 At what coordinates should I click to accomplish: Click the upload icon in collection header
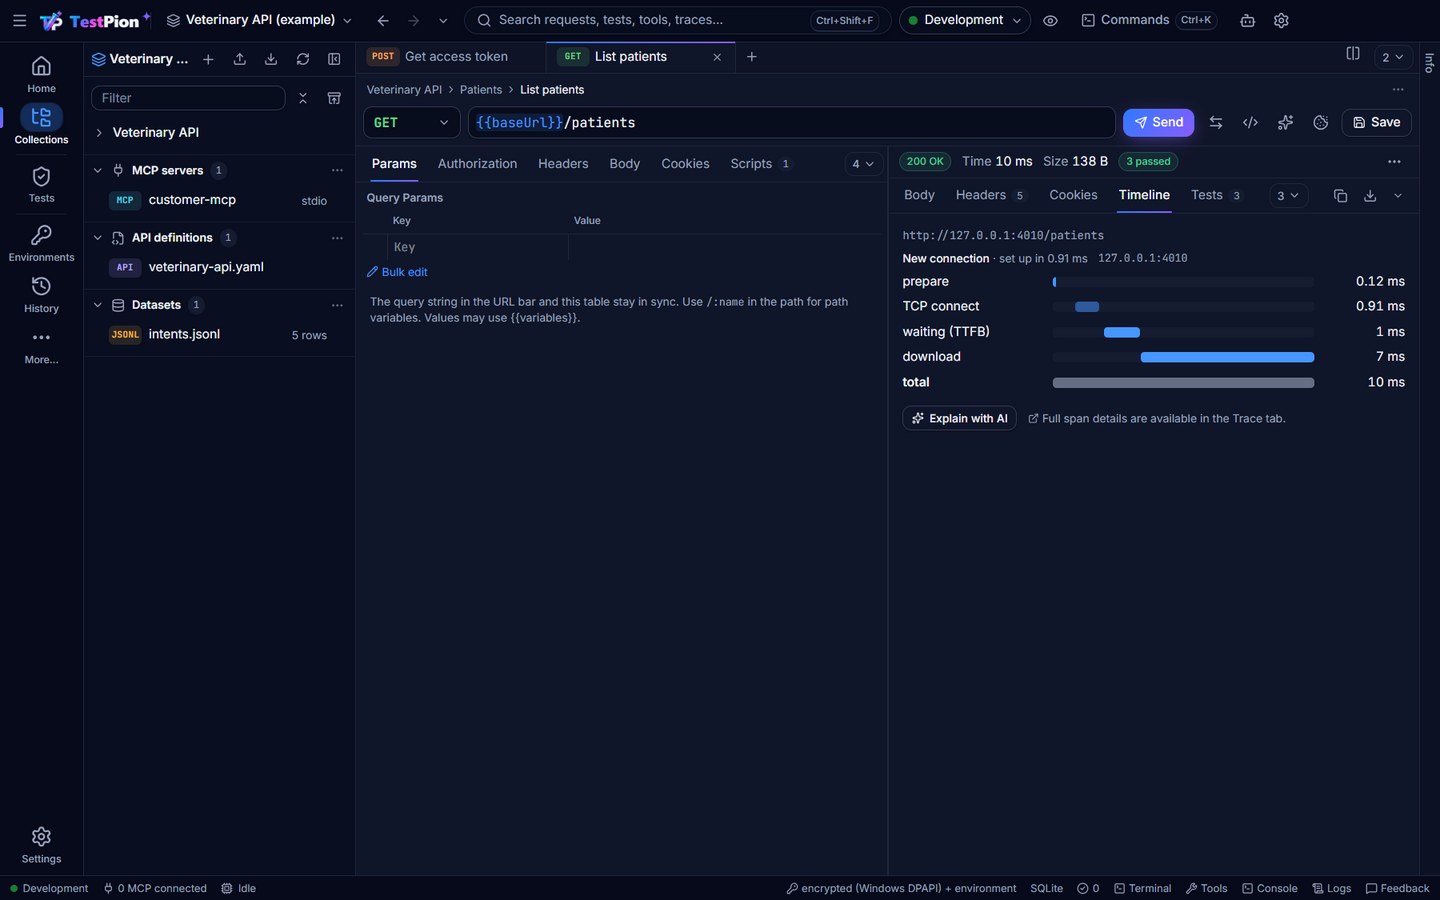coord(240,59)
